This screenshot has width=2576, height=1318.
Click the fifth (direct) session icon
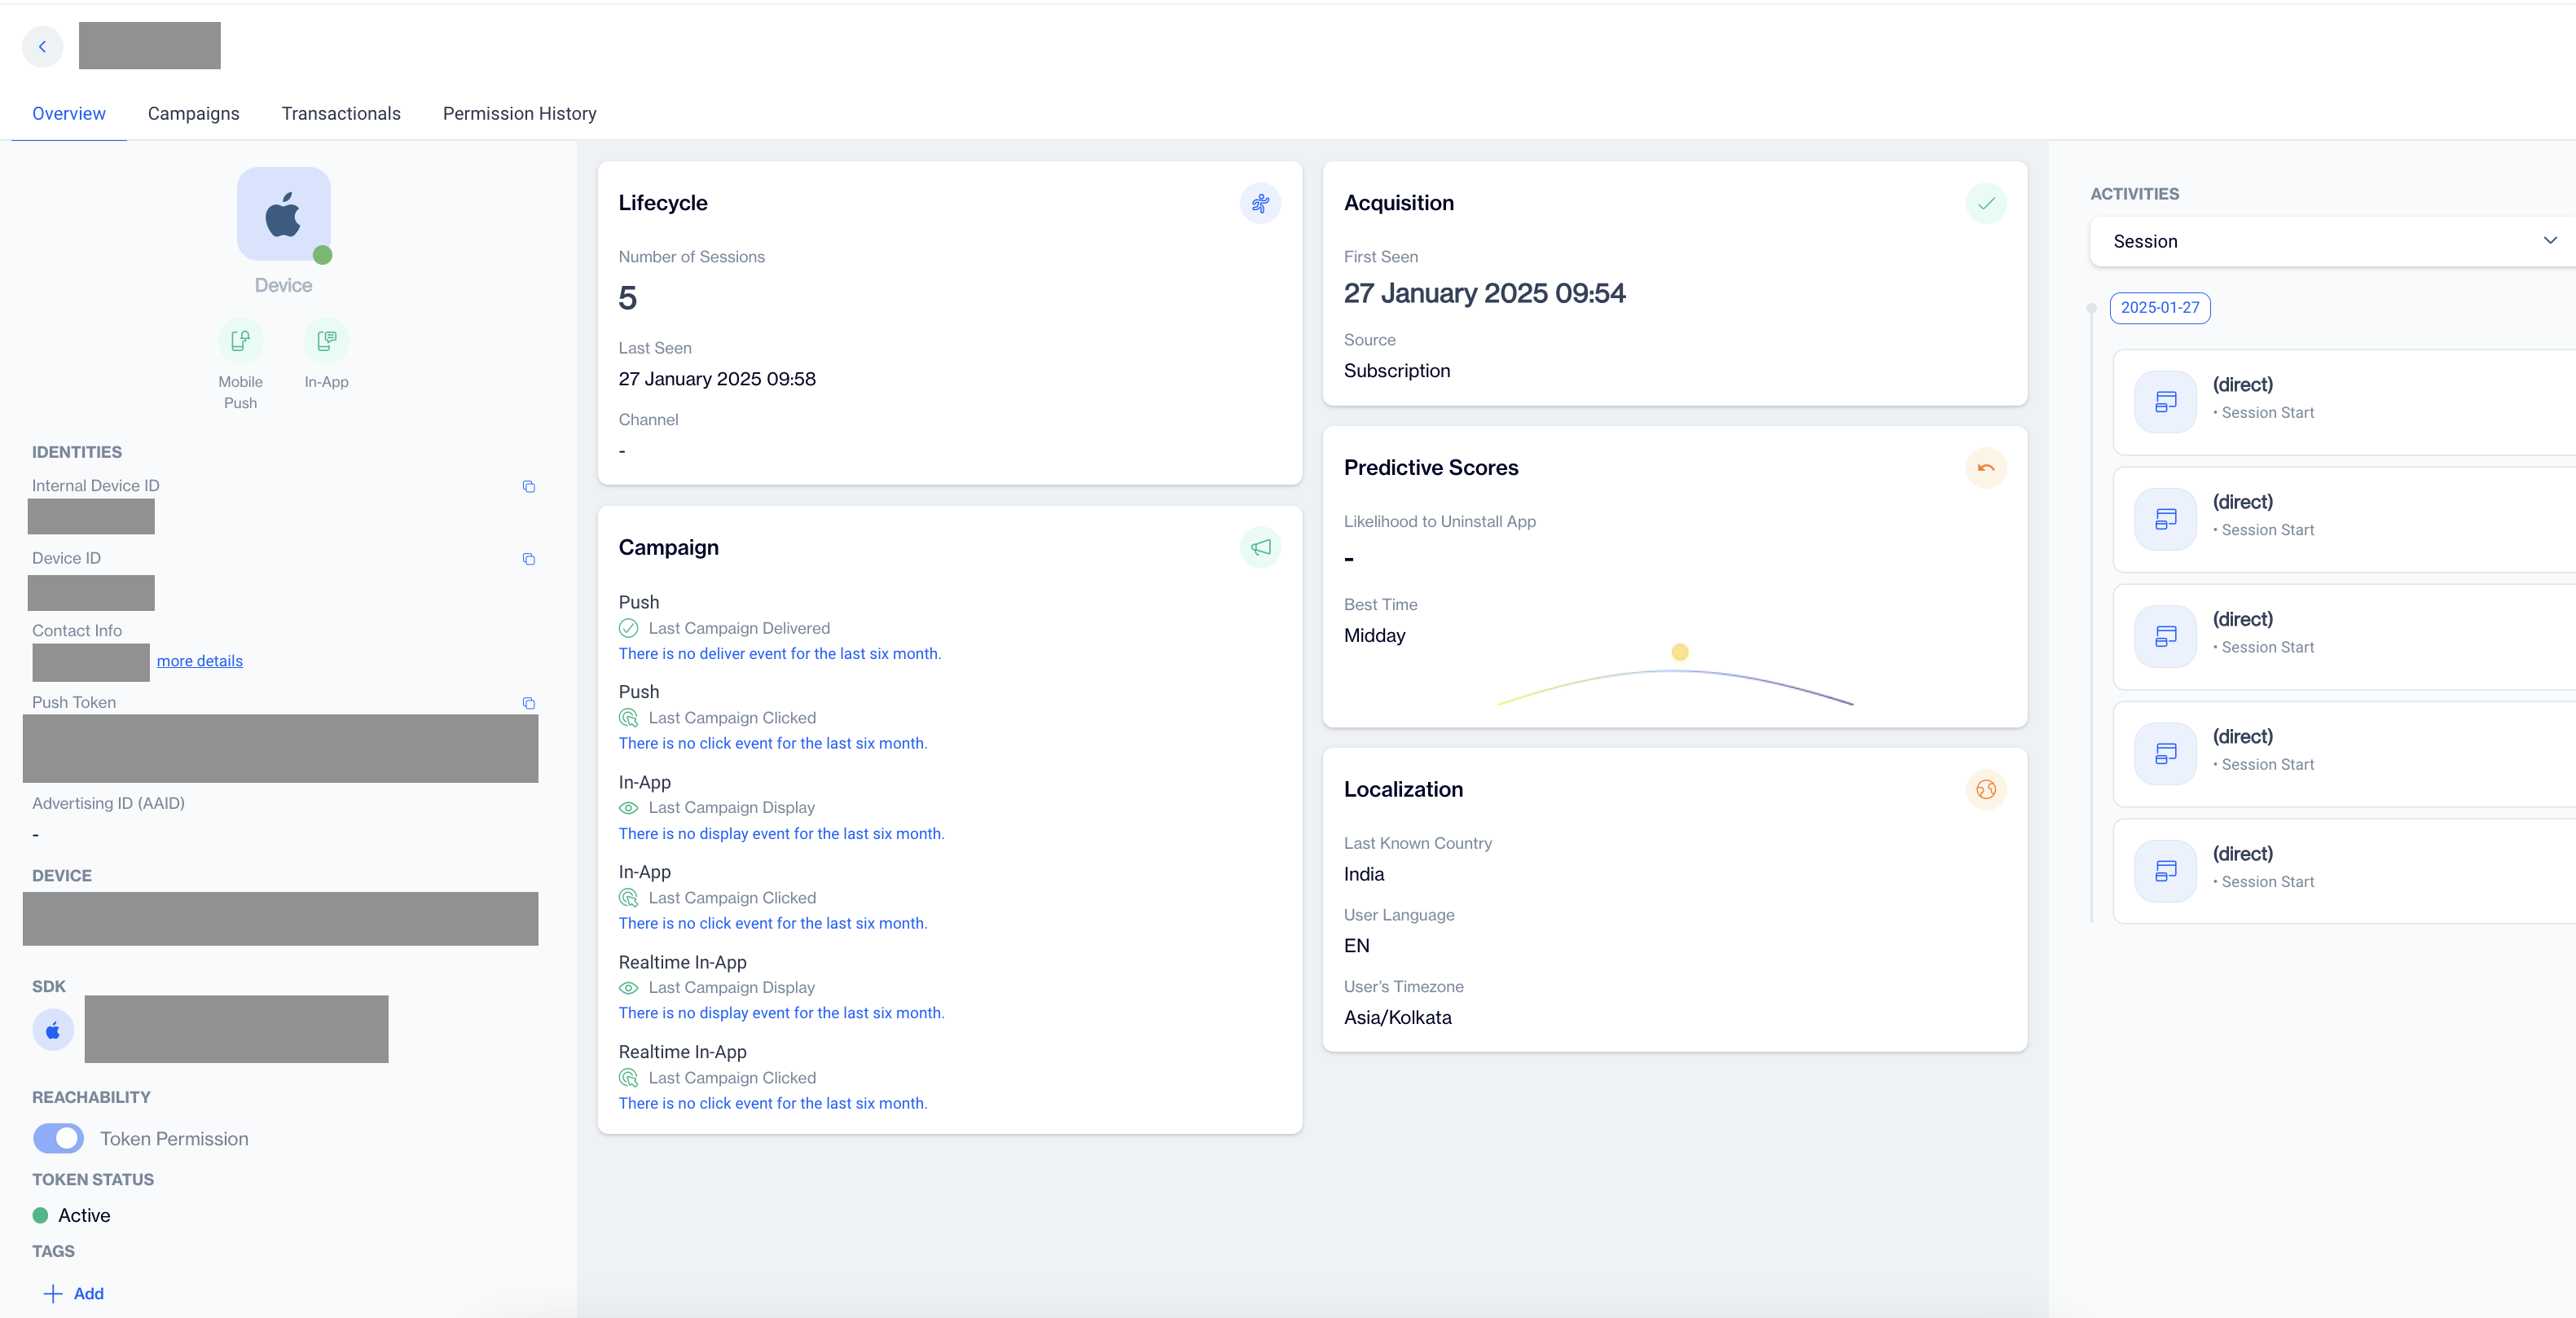coord(2166,871)
